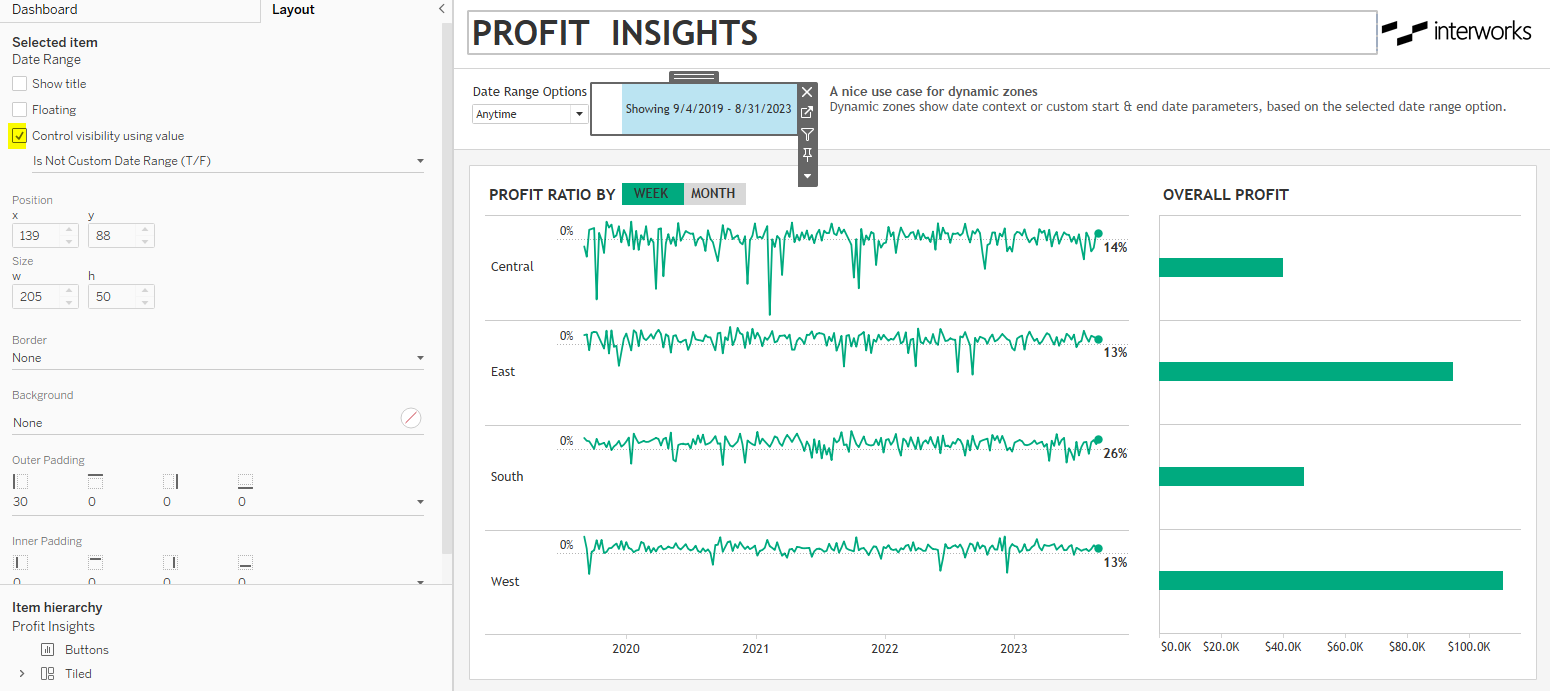Uncheck Control visibility using value

click(x=19, y=136)
